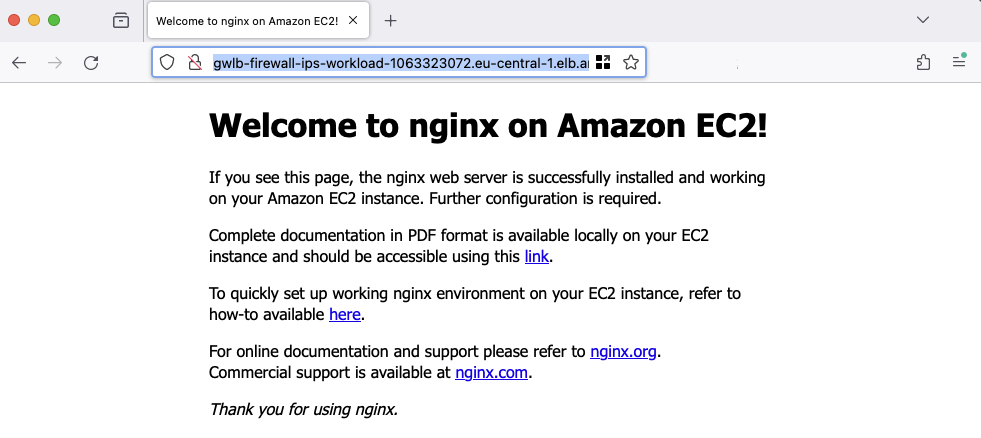
Task: Close the Welcome to nginx tab
Action: (354, 21)
